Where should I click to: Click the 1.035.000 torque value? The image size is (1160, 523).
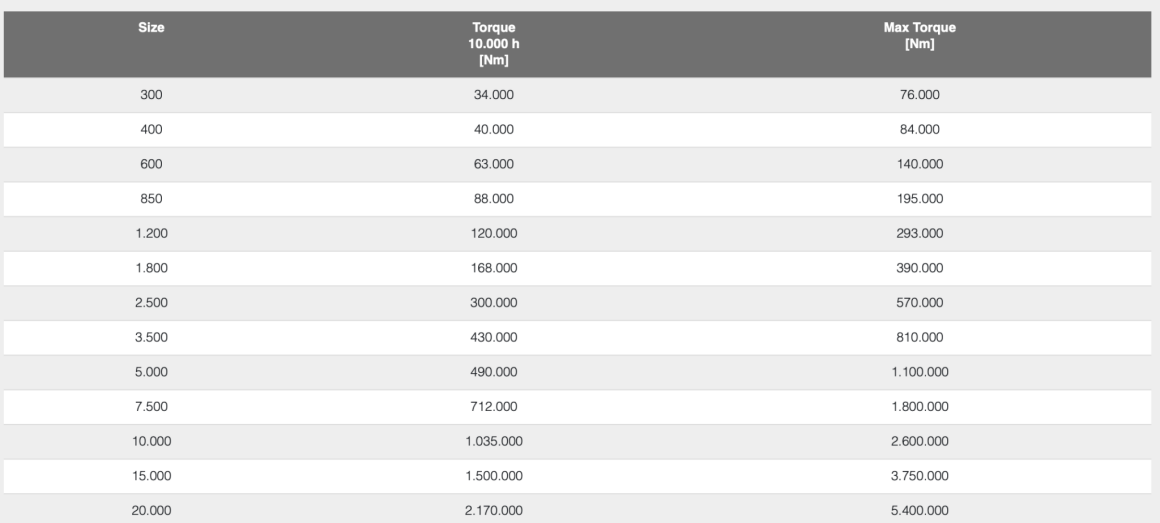497,441
